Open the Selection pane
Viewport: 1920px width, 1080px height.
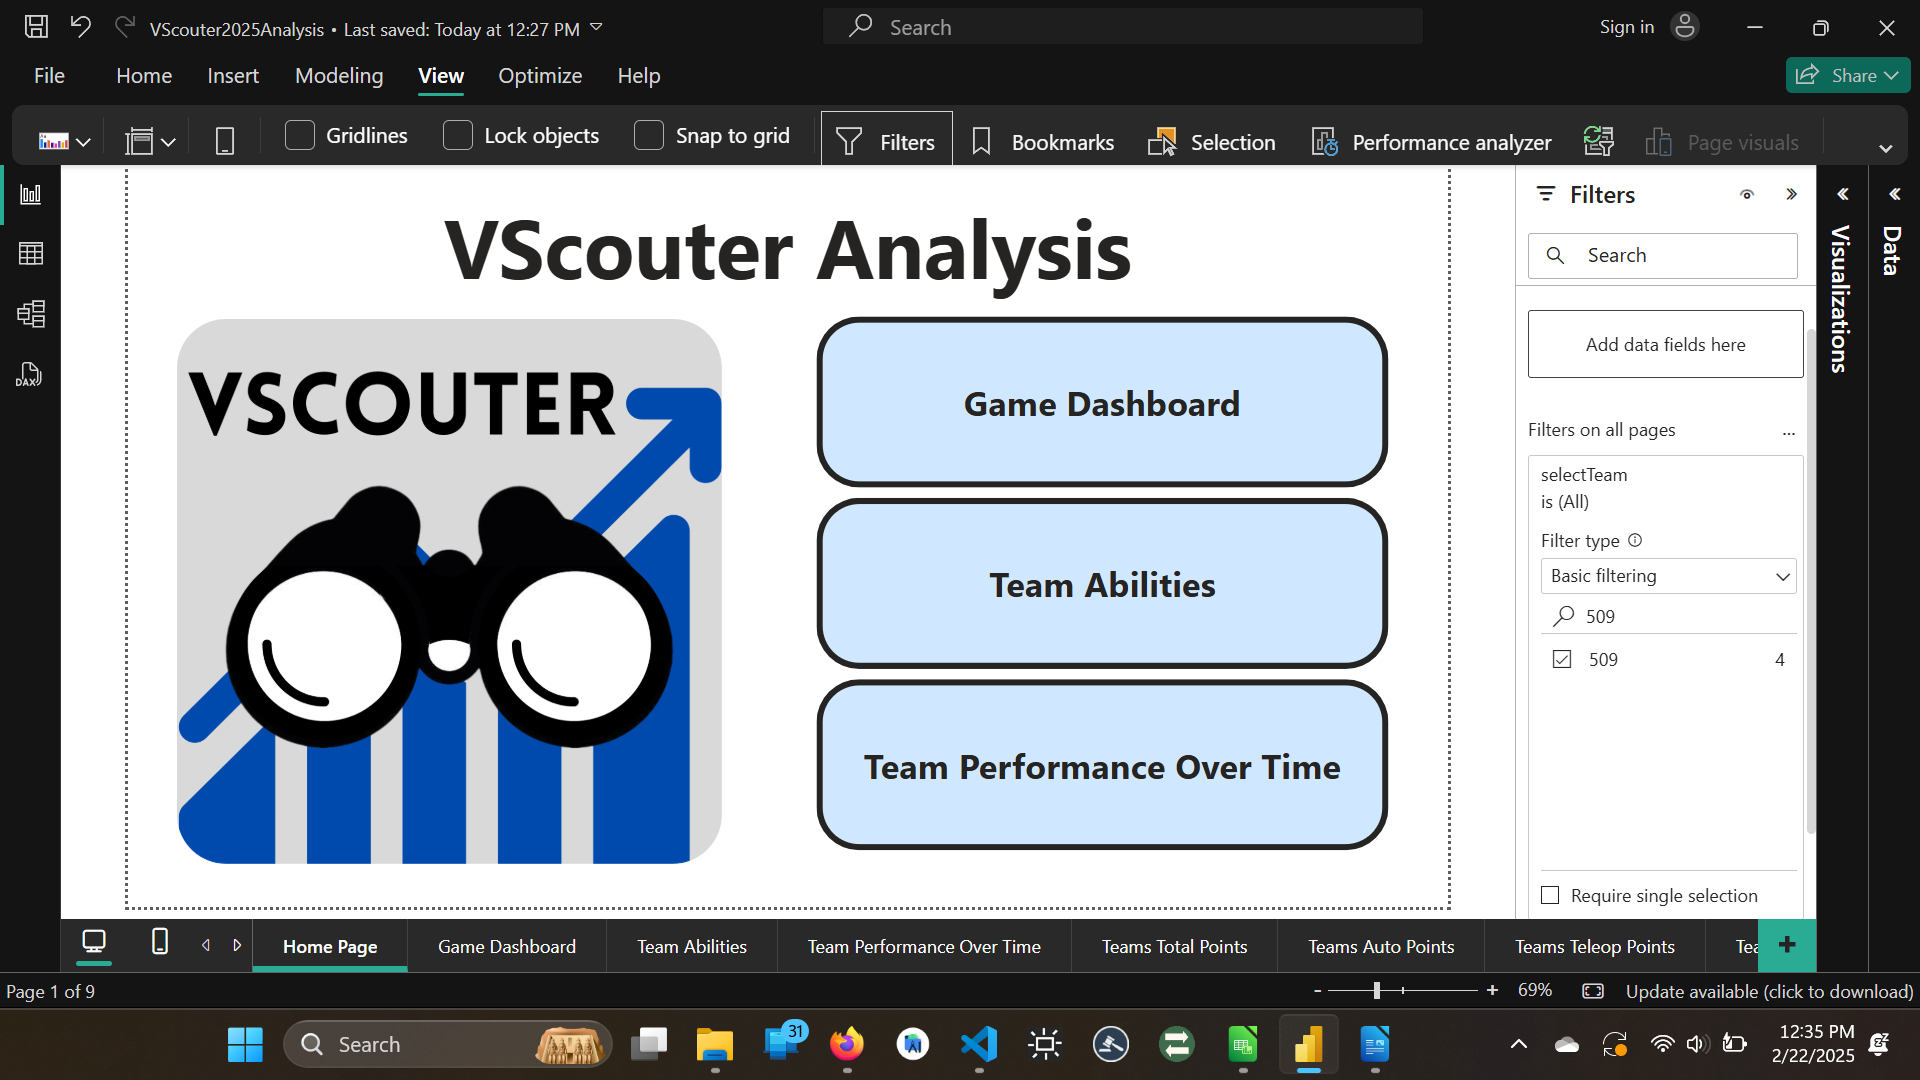click(x=1212, y=142)
